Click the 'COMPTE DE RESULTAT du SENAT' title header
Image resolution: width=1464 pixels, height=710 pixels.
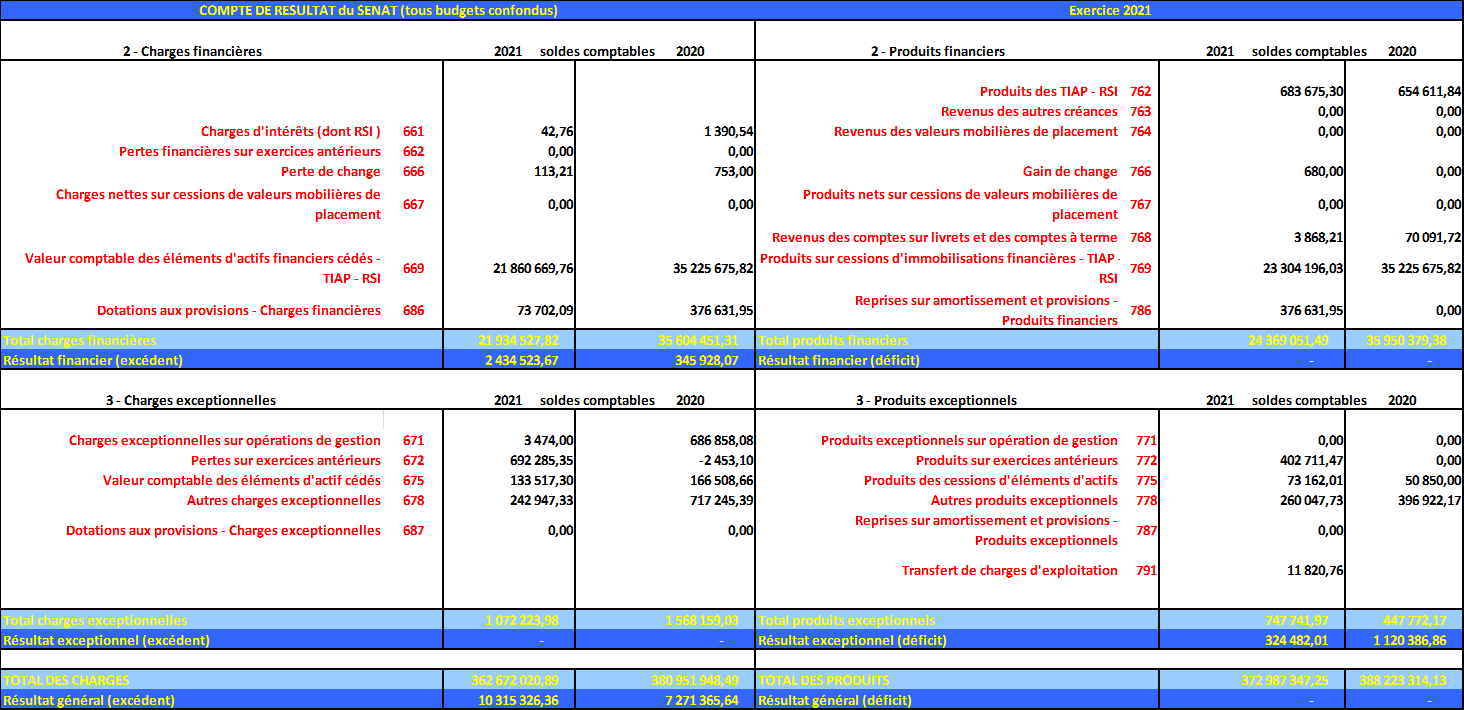coord(378,10)
